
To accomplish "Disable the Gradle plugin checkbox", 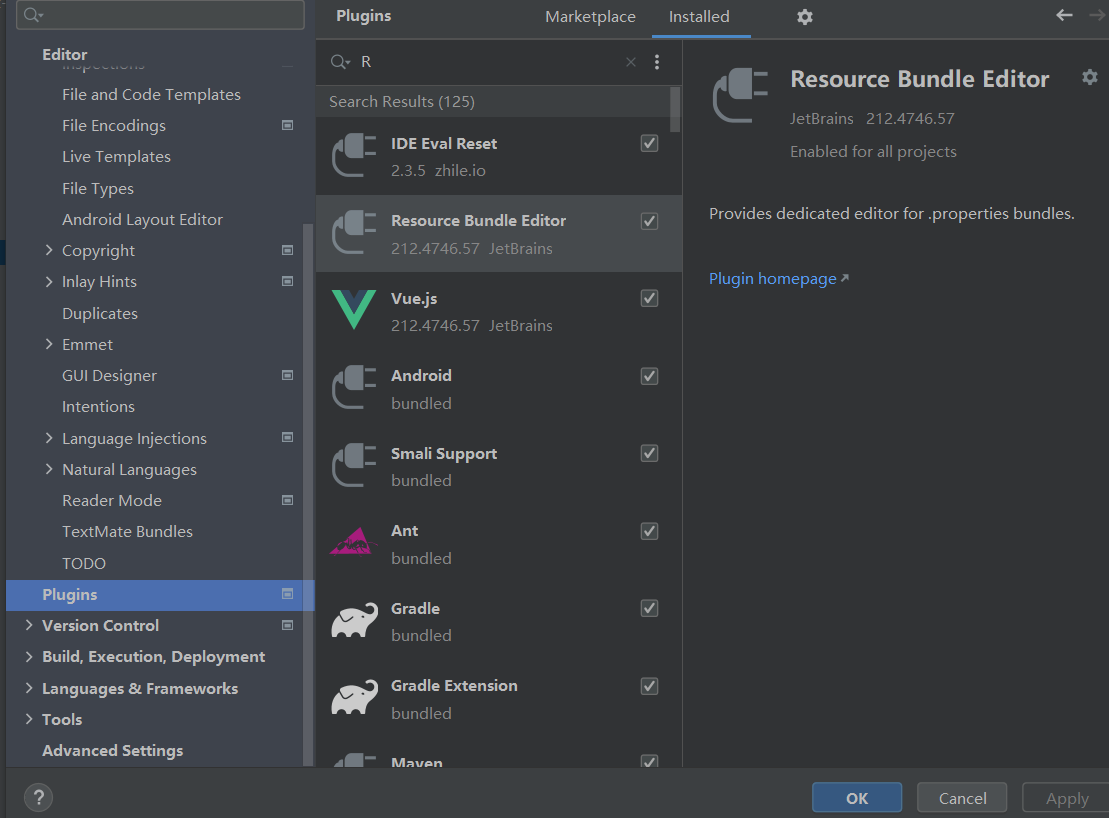I will pyautogui.click(x=649, y=608).
